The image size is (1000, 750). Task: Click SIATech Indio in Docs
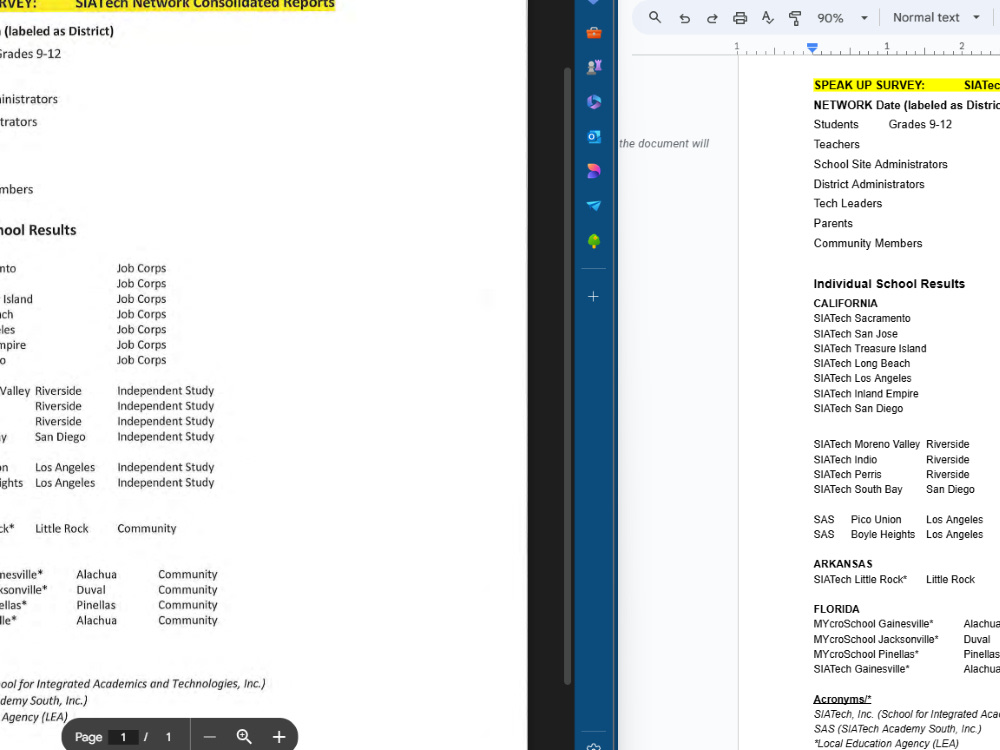click(845, 459)
